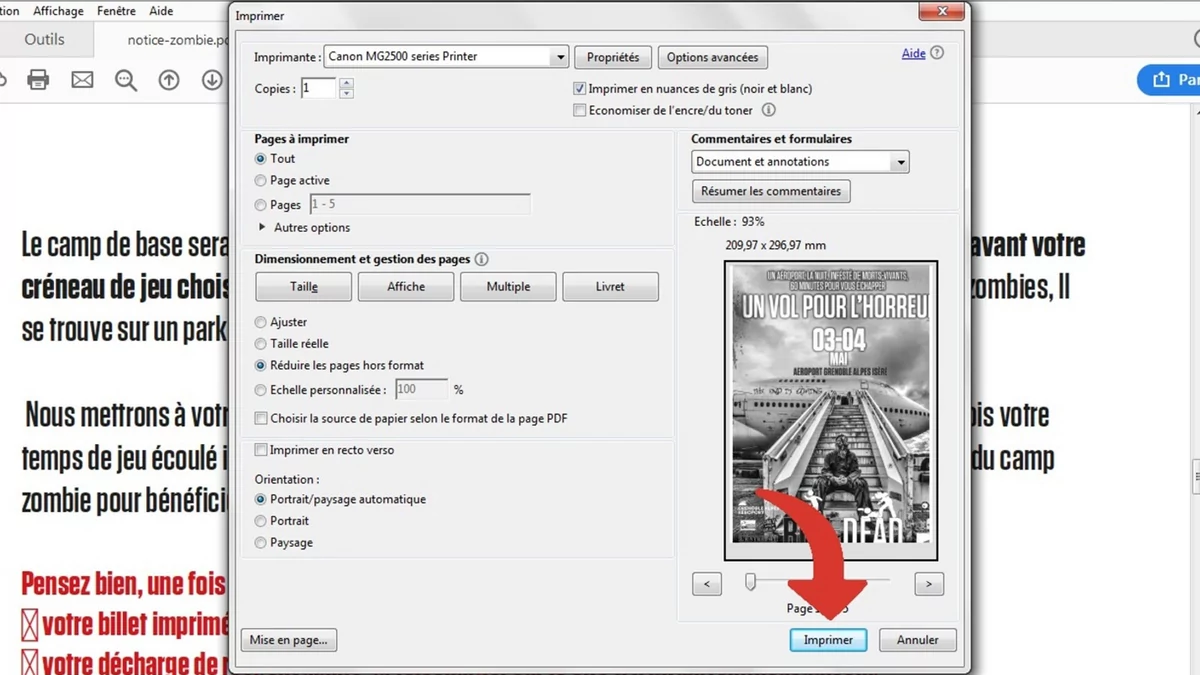Click info icon next to Economiser de l'encre
Image resolution: width=1200 pixels, height=675 pixels.
click(x=769, y=110)
